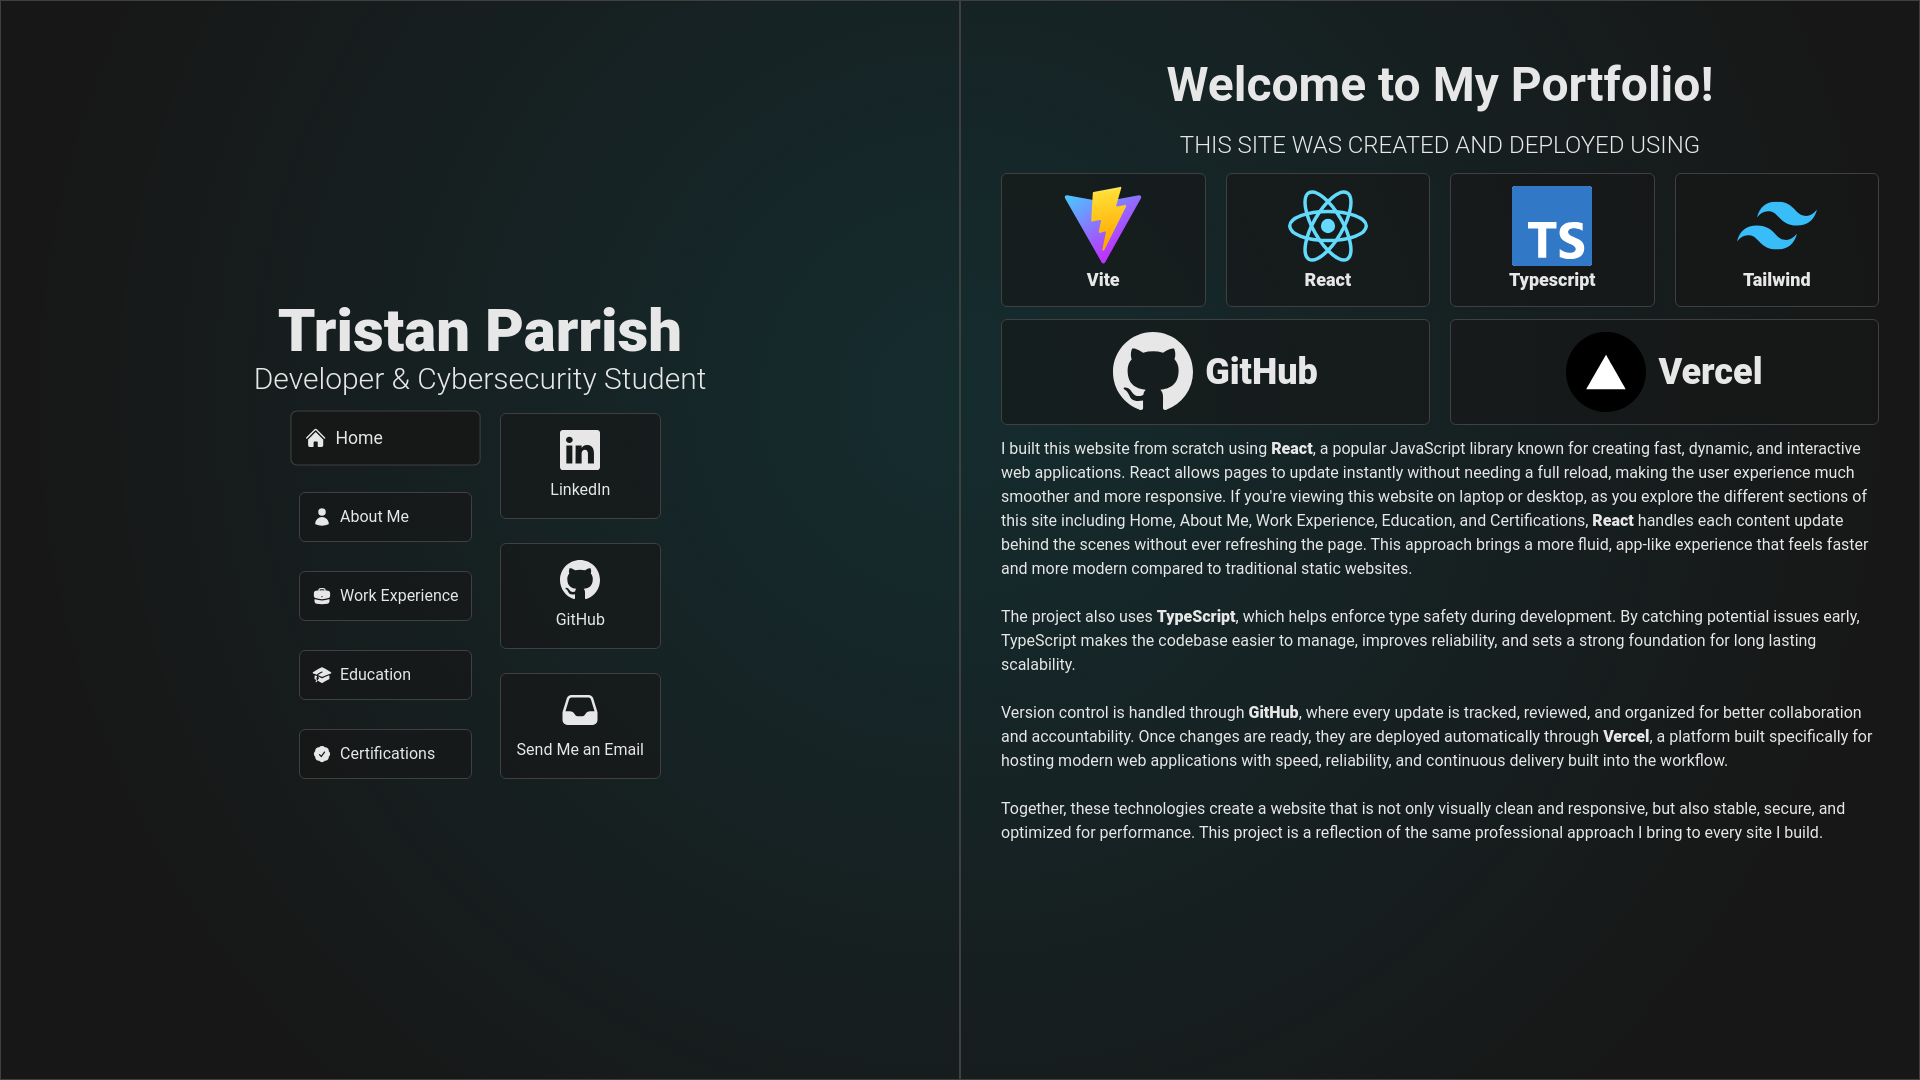Click the React label on its card
Screen dimensions: 1920x1080
(x=1328, y=280)
